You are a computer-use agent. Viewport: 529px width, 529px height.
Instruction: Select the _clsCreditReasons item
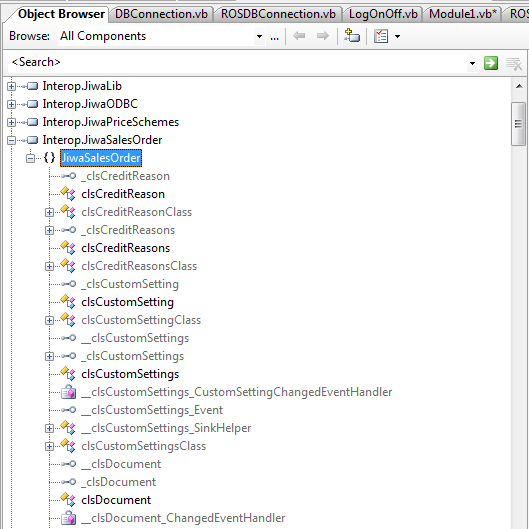tap(128, 230)
